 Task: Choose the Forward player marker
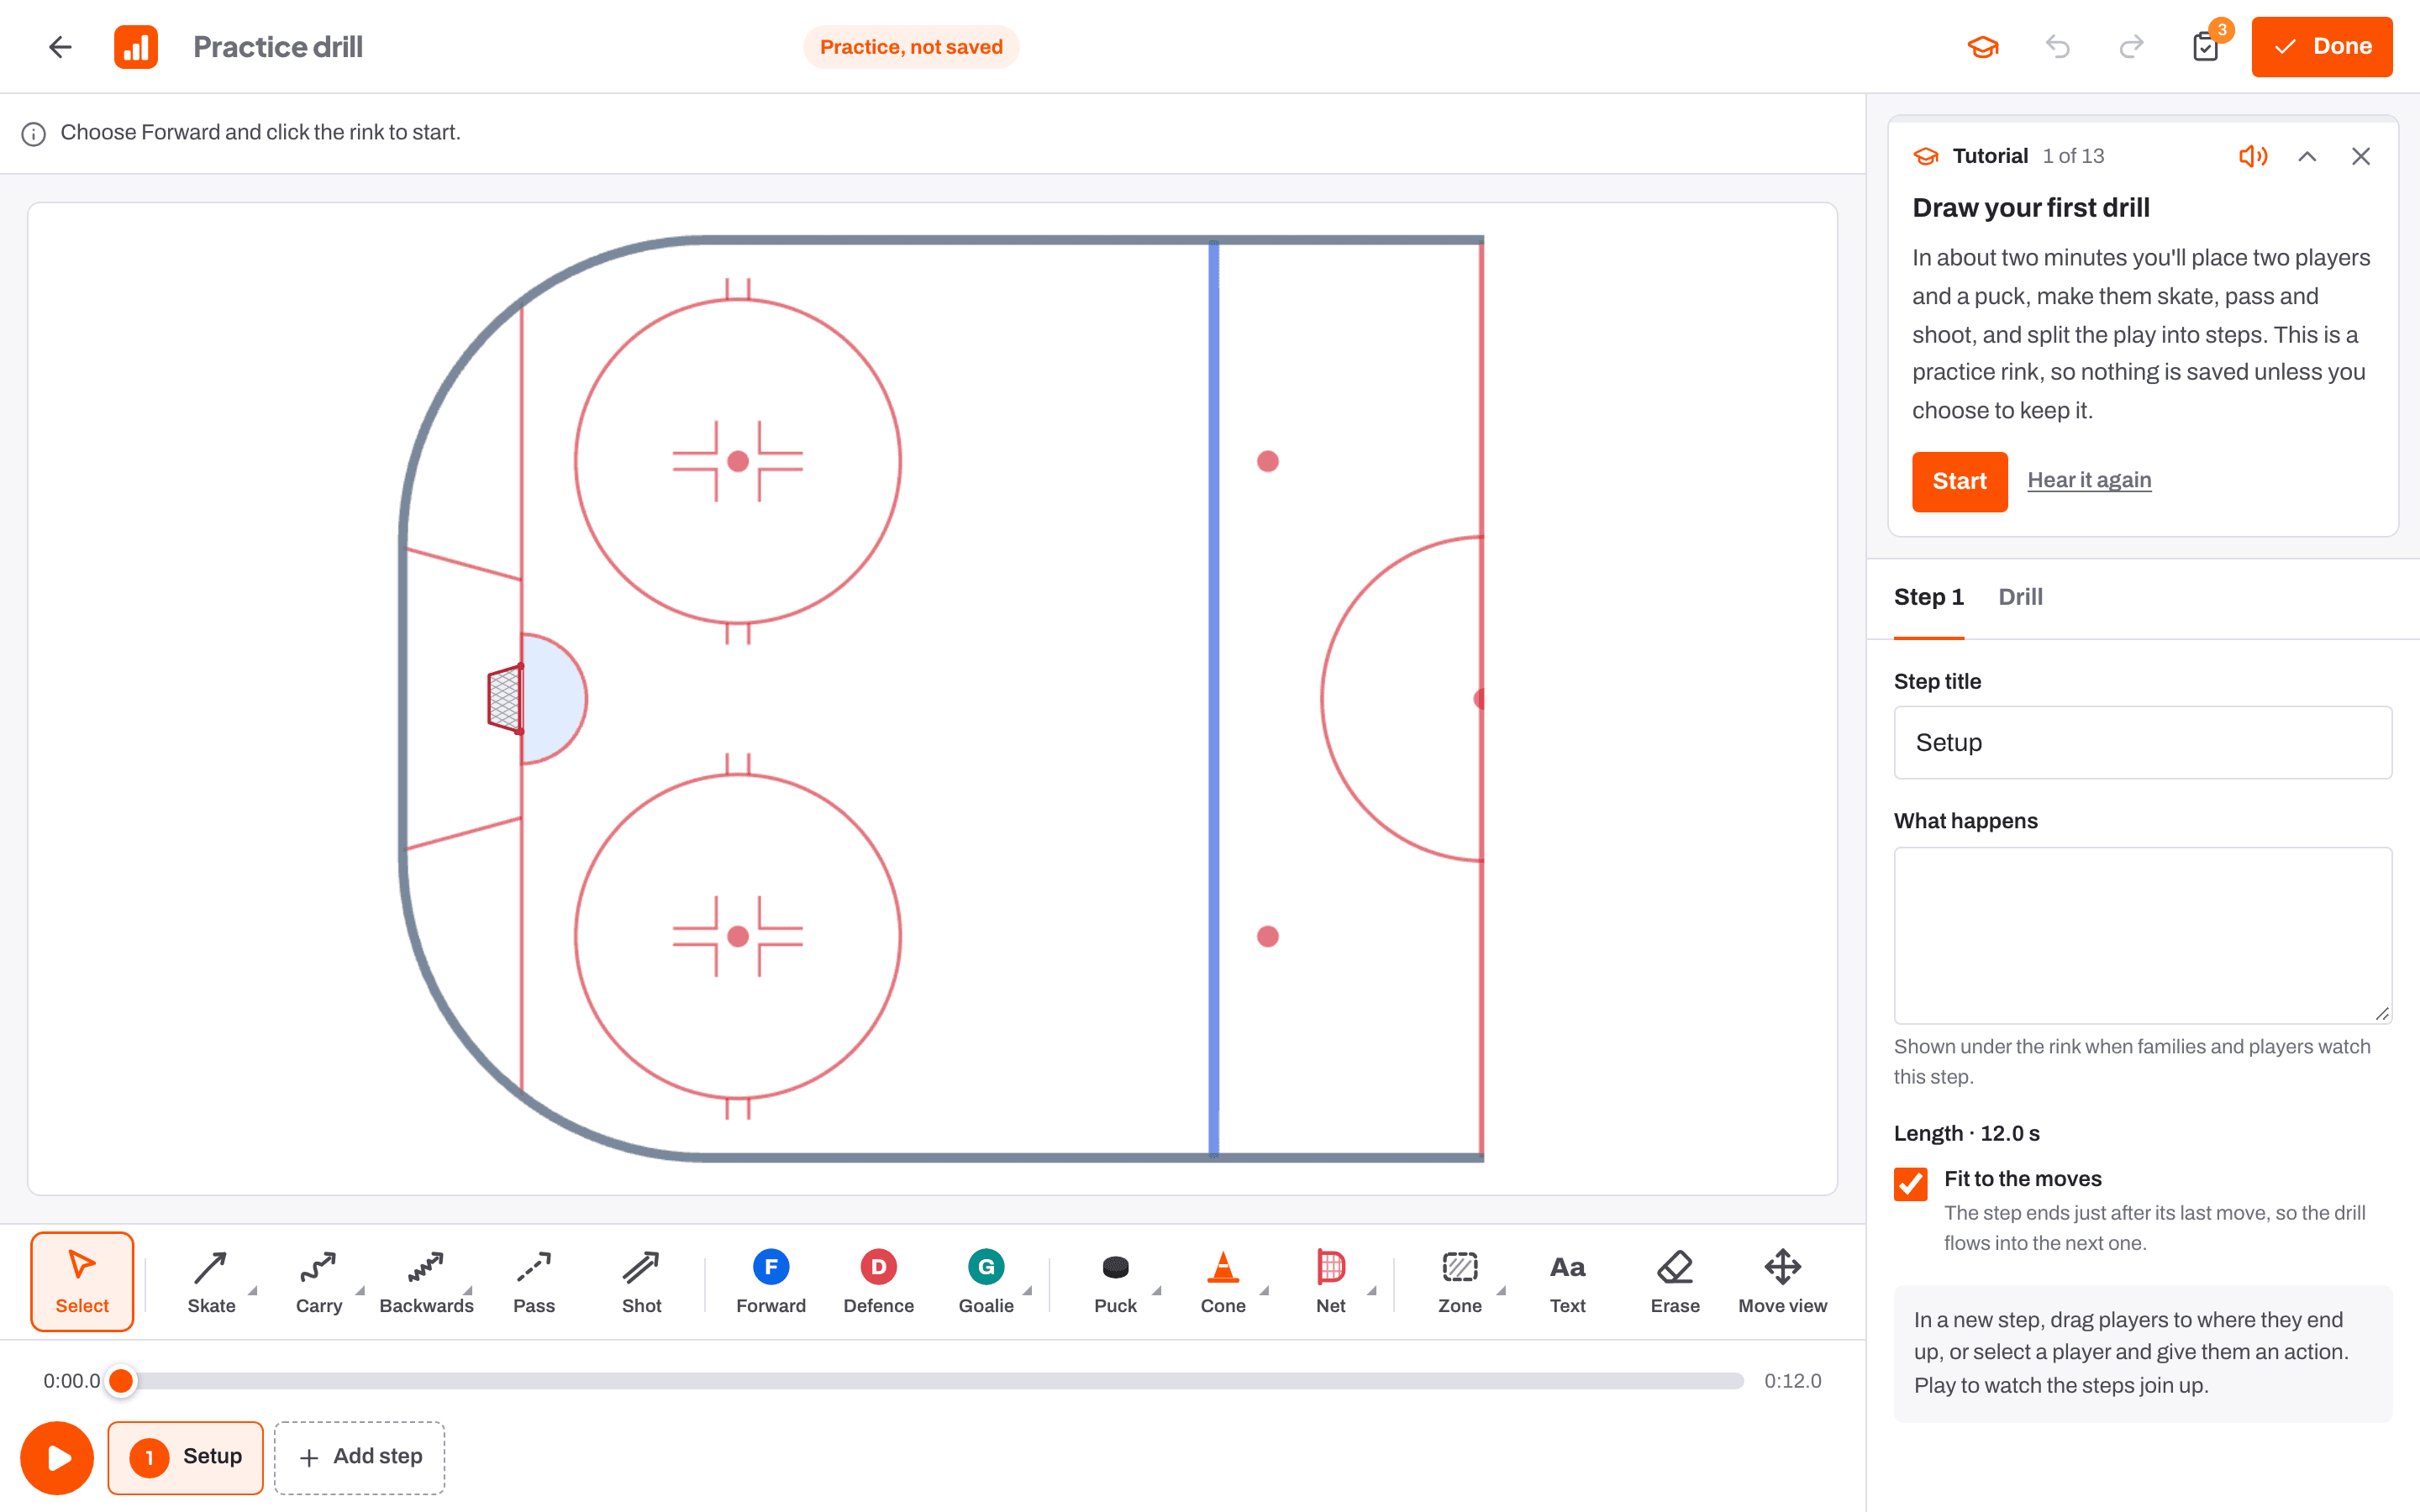[770, 1281]
